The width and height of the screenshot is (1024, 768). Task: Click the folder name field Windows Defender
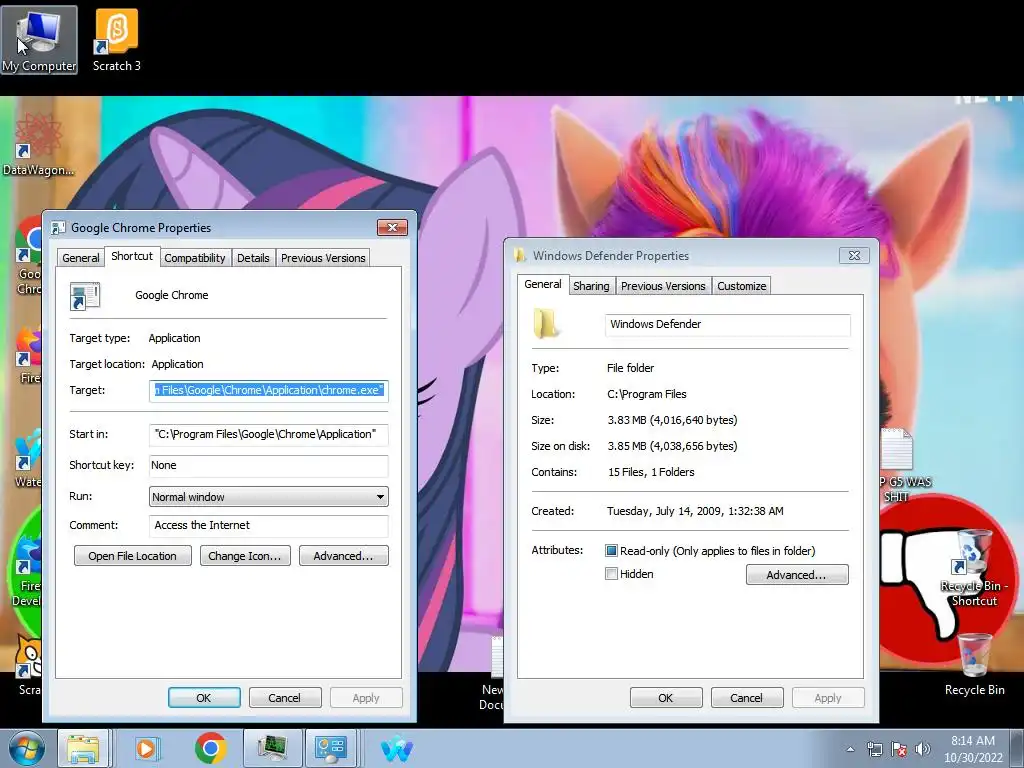728,325
